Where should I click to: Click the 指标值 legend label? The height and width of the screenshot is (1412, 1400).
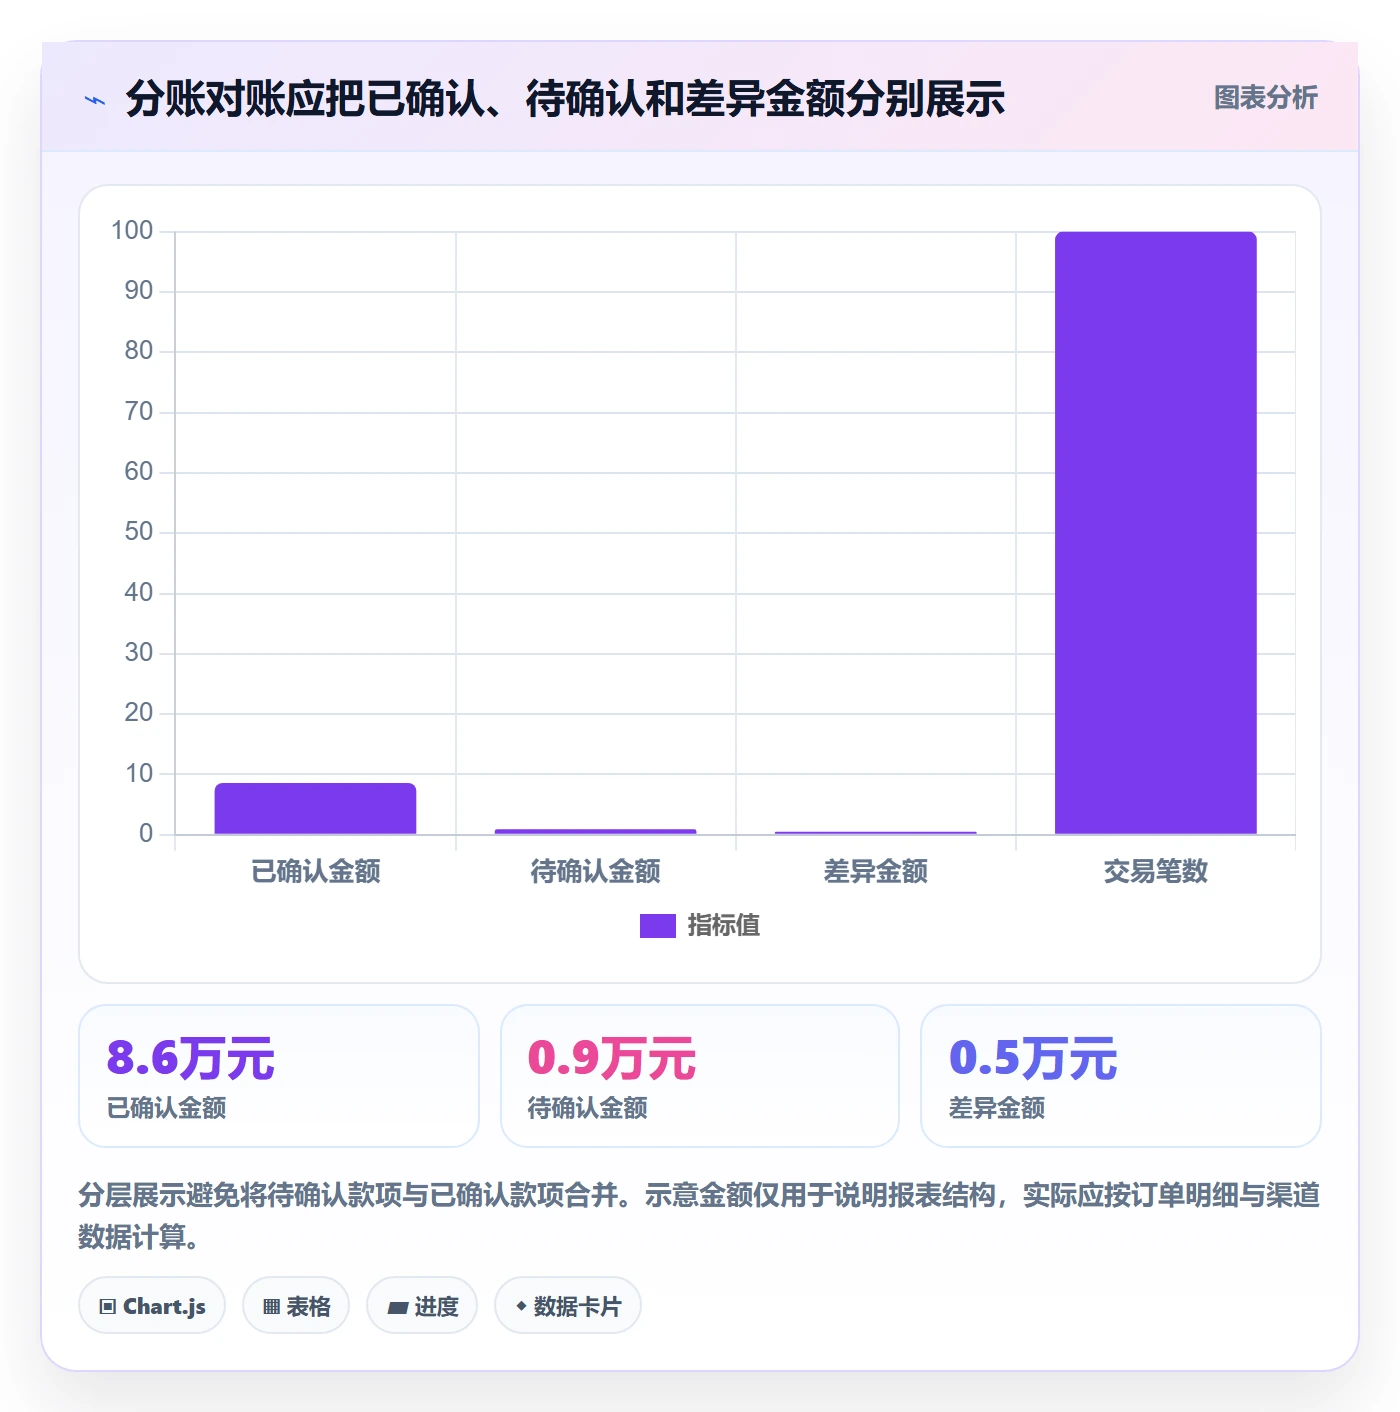pyautogui.click(x=724, y=926)
